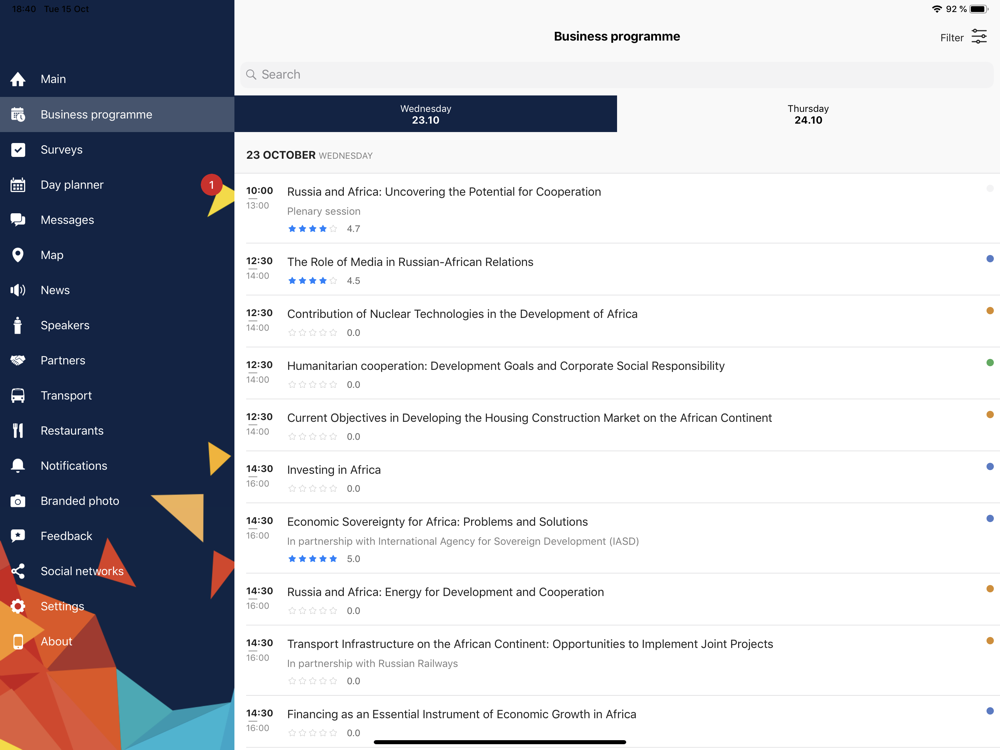Select Feedback label in sidebar

tap(66, 536)
